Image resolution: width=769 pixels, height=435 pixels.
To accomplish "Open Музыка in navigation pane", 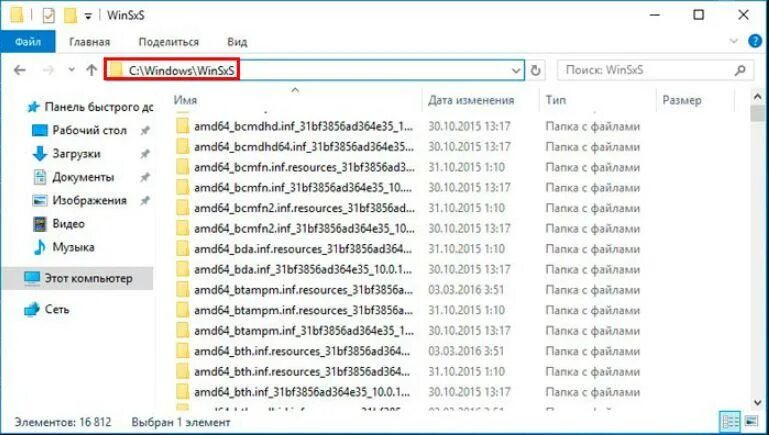I will tap(73, 247).
